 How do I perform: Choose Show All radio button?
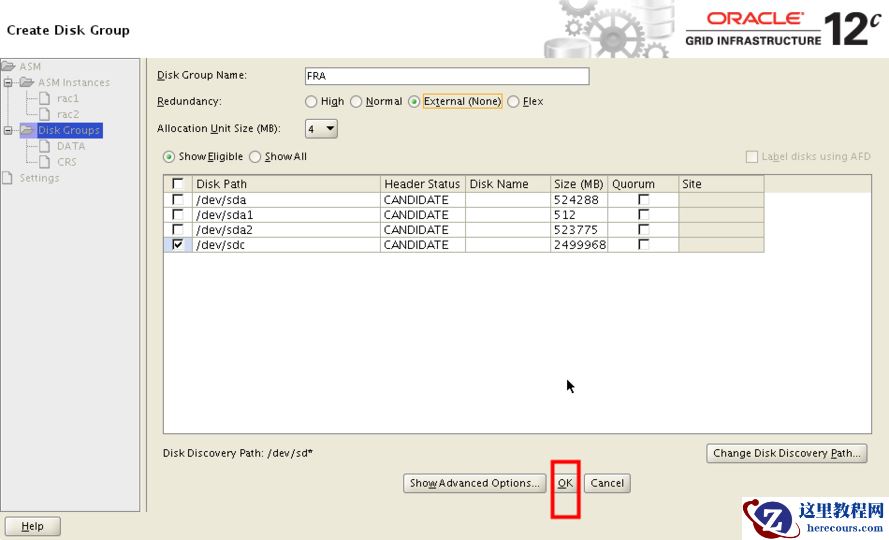pyautogui.click(x=255, y=157)
